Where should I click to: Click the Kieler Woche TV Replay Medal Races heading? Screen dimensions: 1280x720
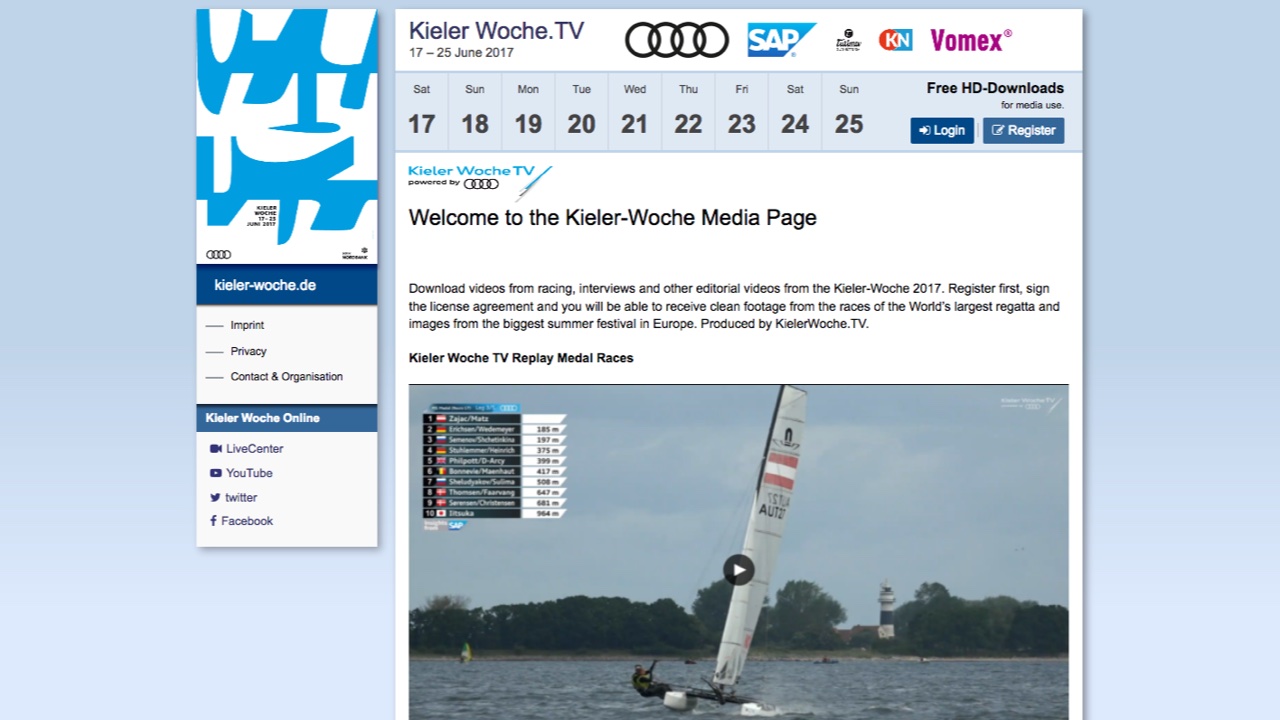[521, 358]
